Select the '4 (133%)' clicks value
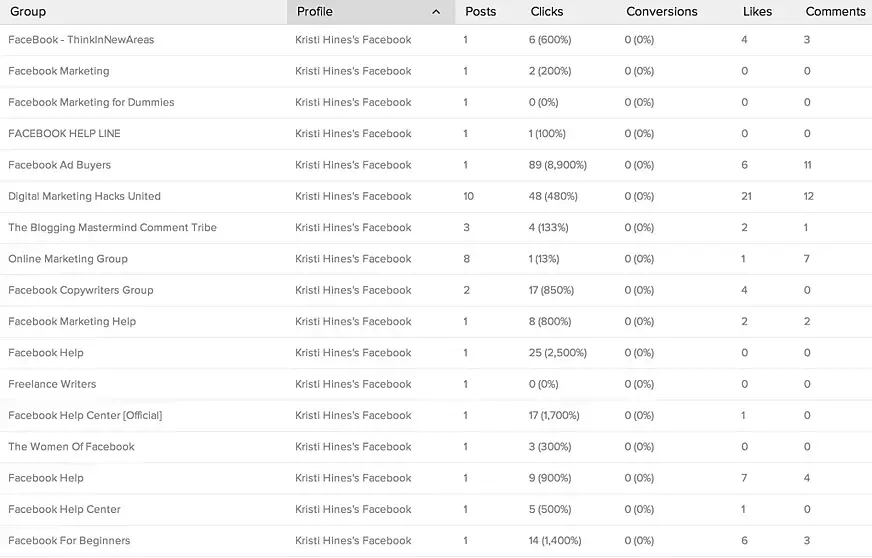Image resolution: width=872 pixels, height=558 pixels. pos(548,228)
